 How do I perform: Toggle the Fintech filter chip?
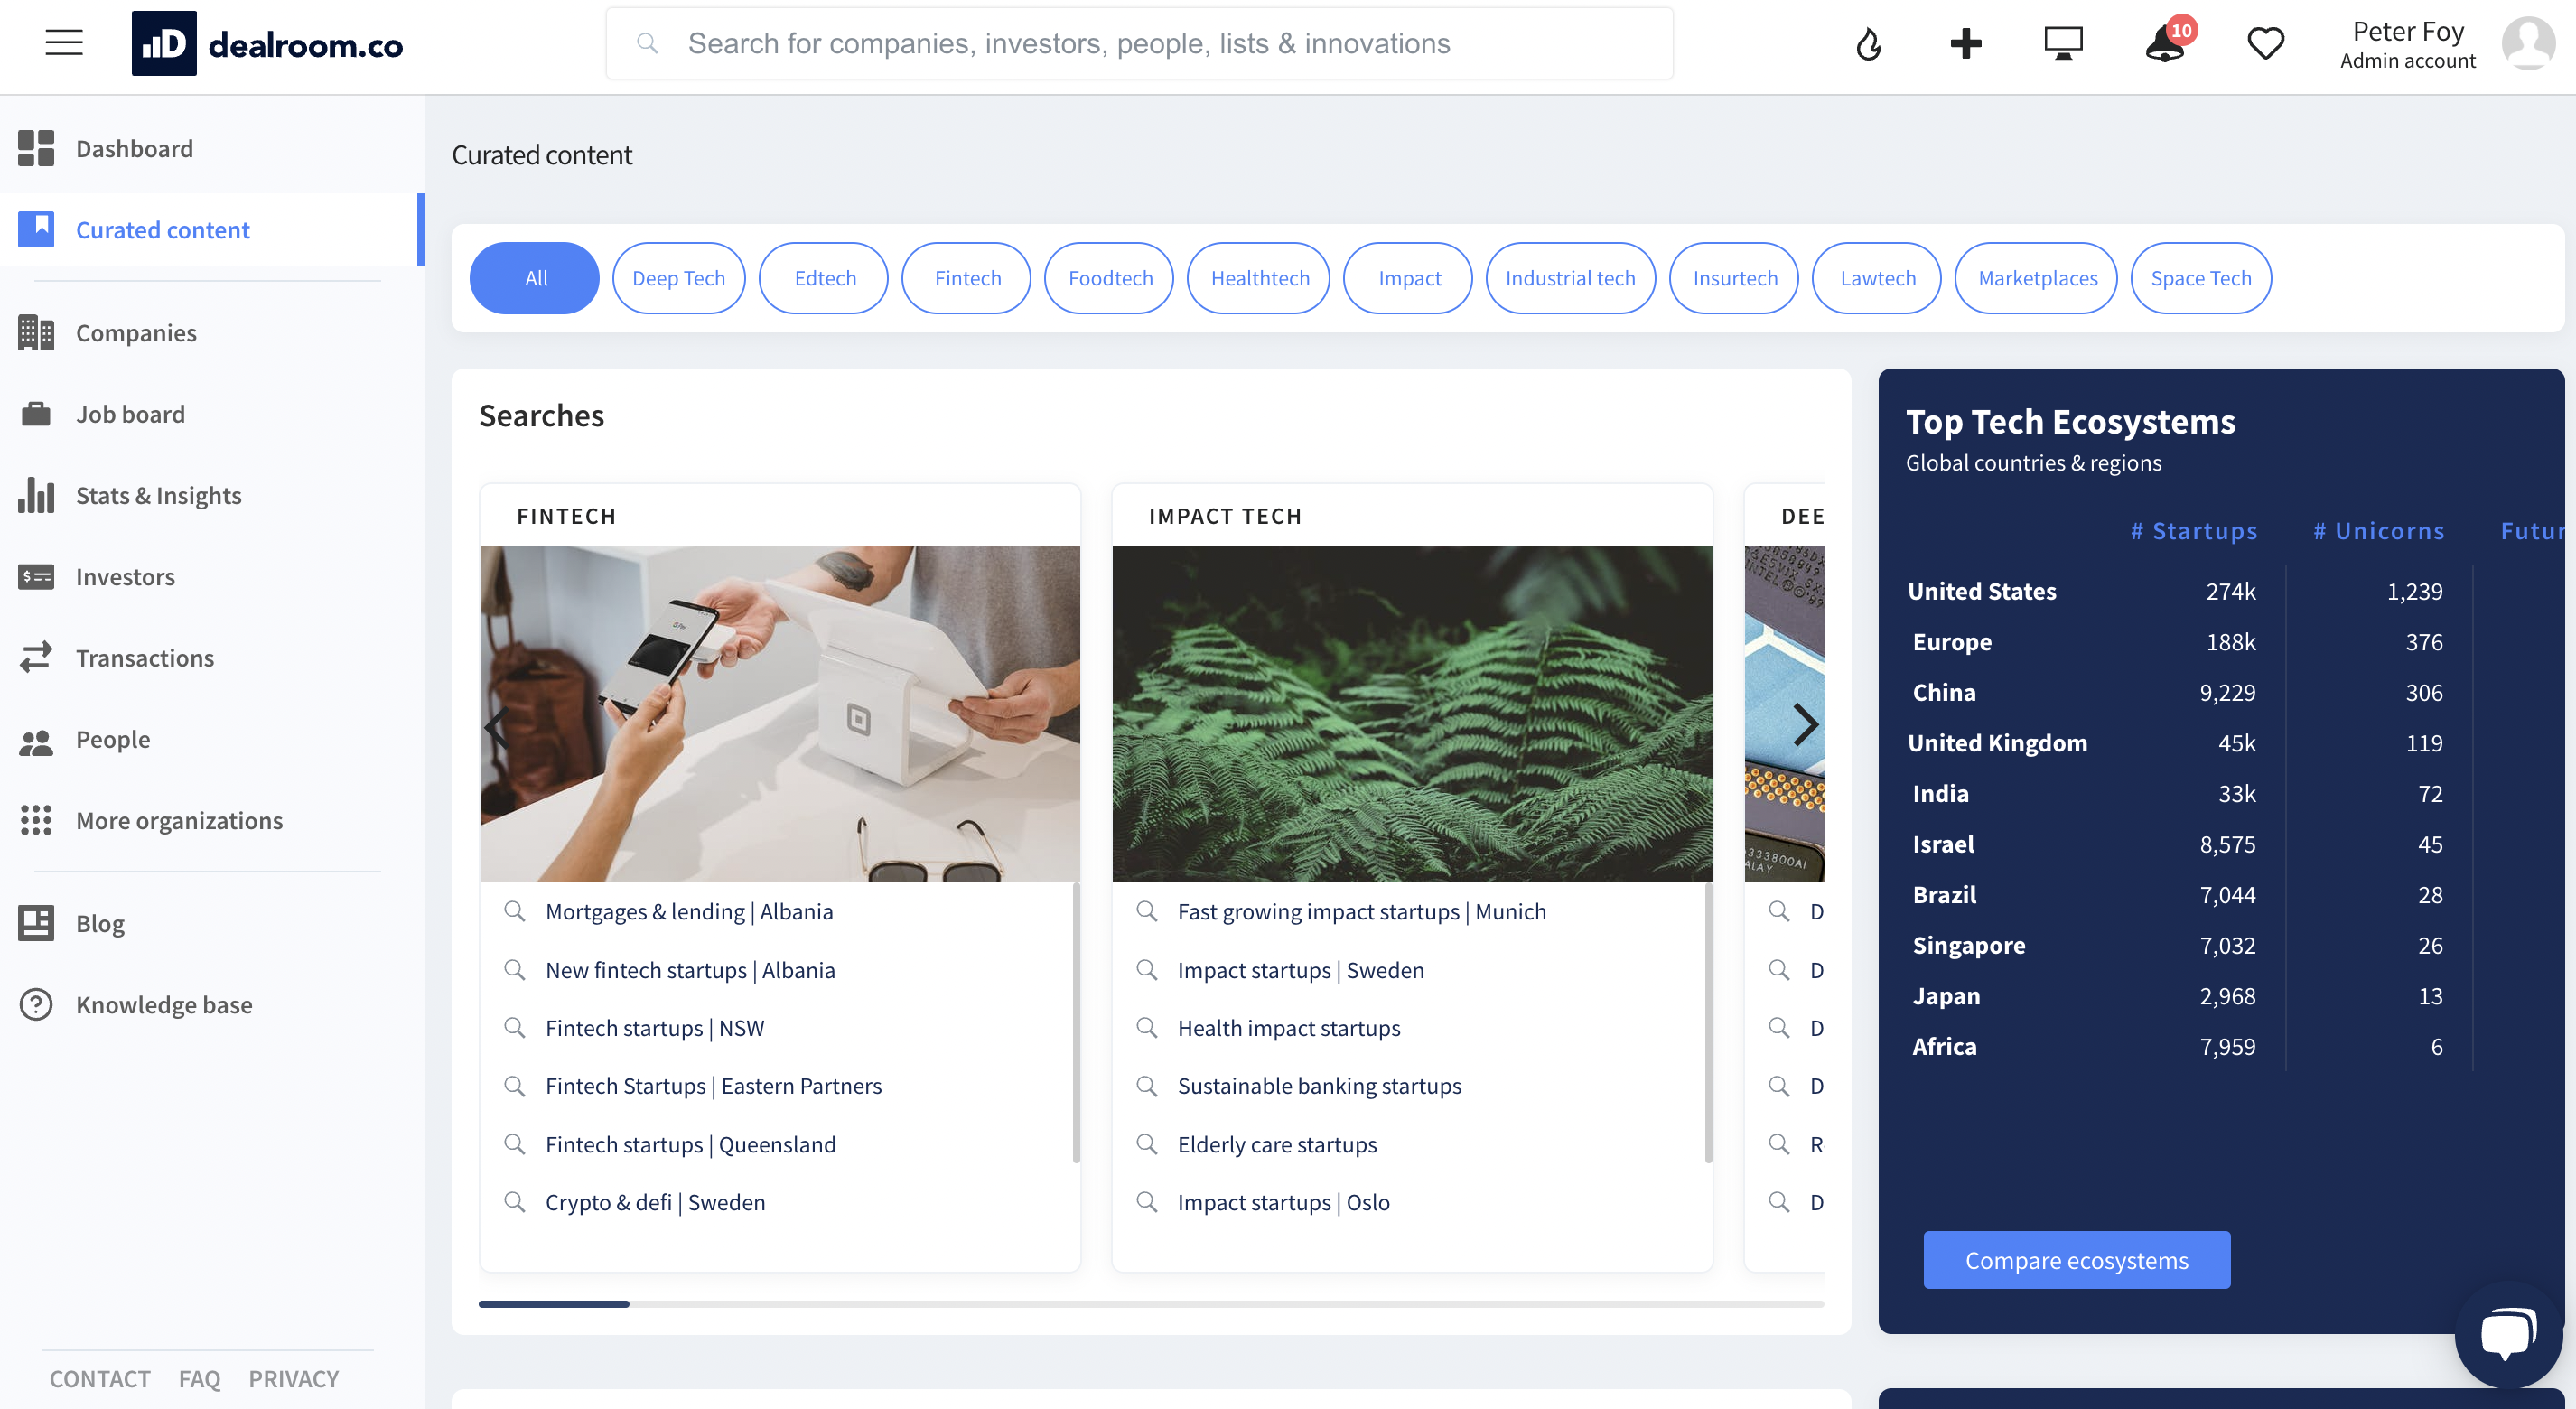click(966, 278)
